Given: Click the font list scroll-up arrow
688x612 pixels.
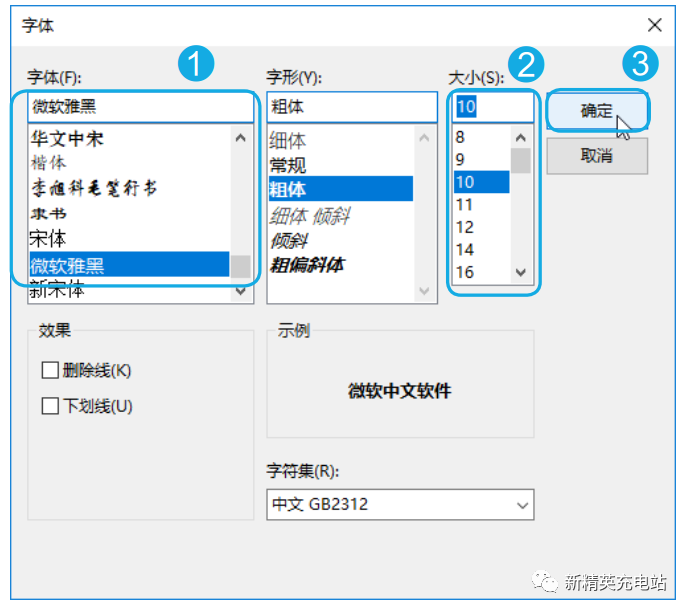Looking at the screenshot, I should point(240,138).
